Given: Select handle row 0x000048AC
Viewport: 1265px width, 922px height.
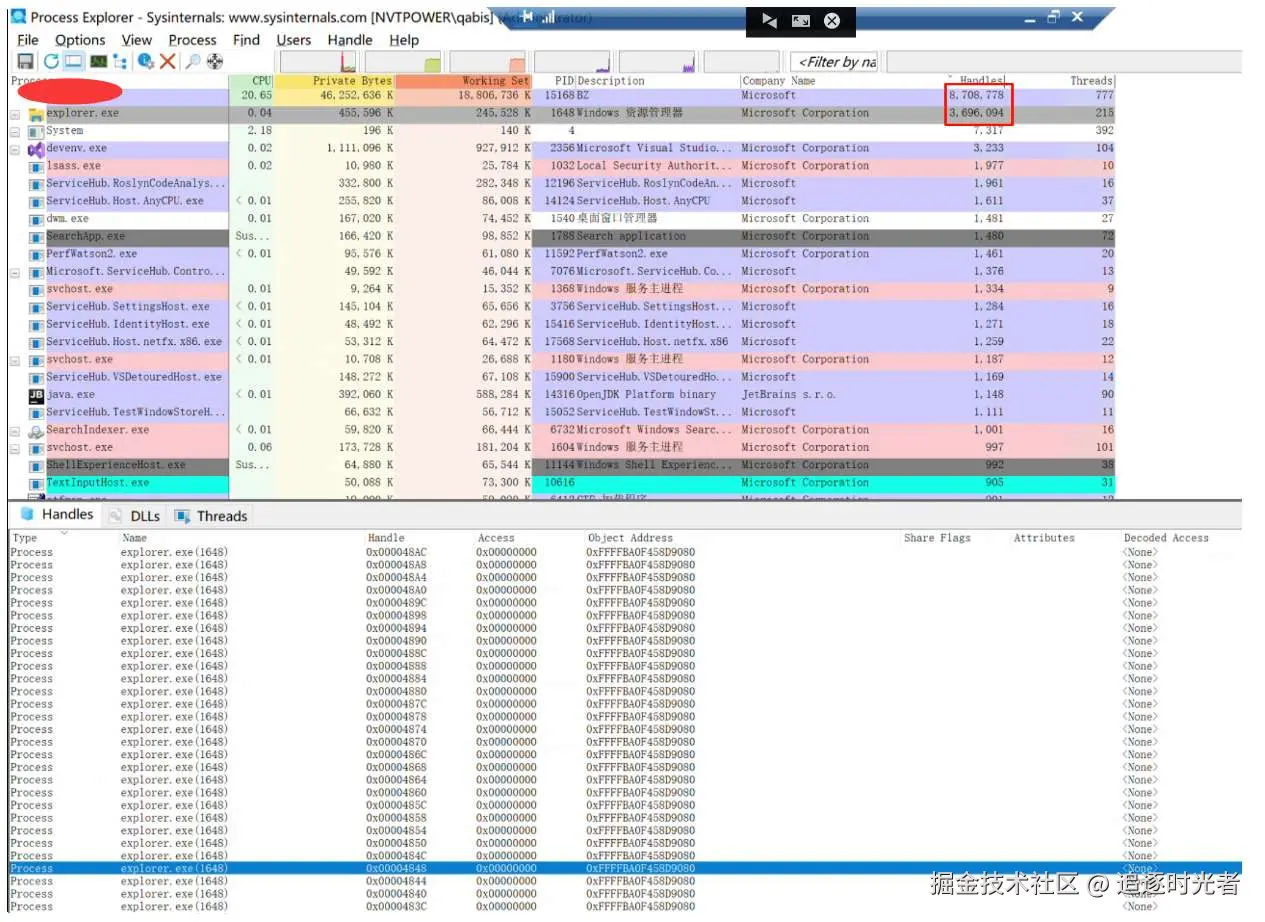Looking at the screenshot, I should click(625, 552).
